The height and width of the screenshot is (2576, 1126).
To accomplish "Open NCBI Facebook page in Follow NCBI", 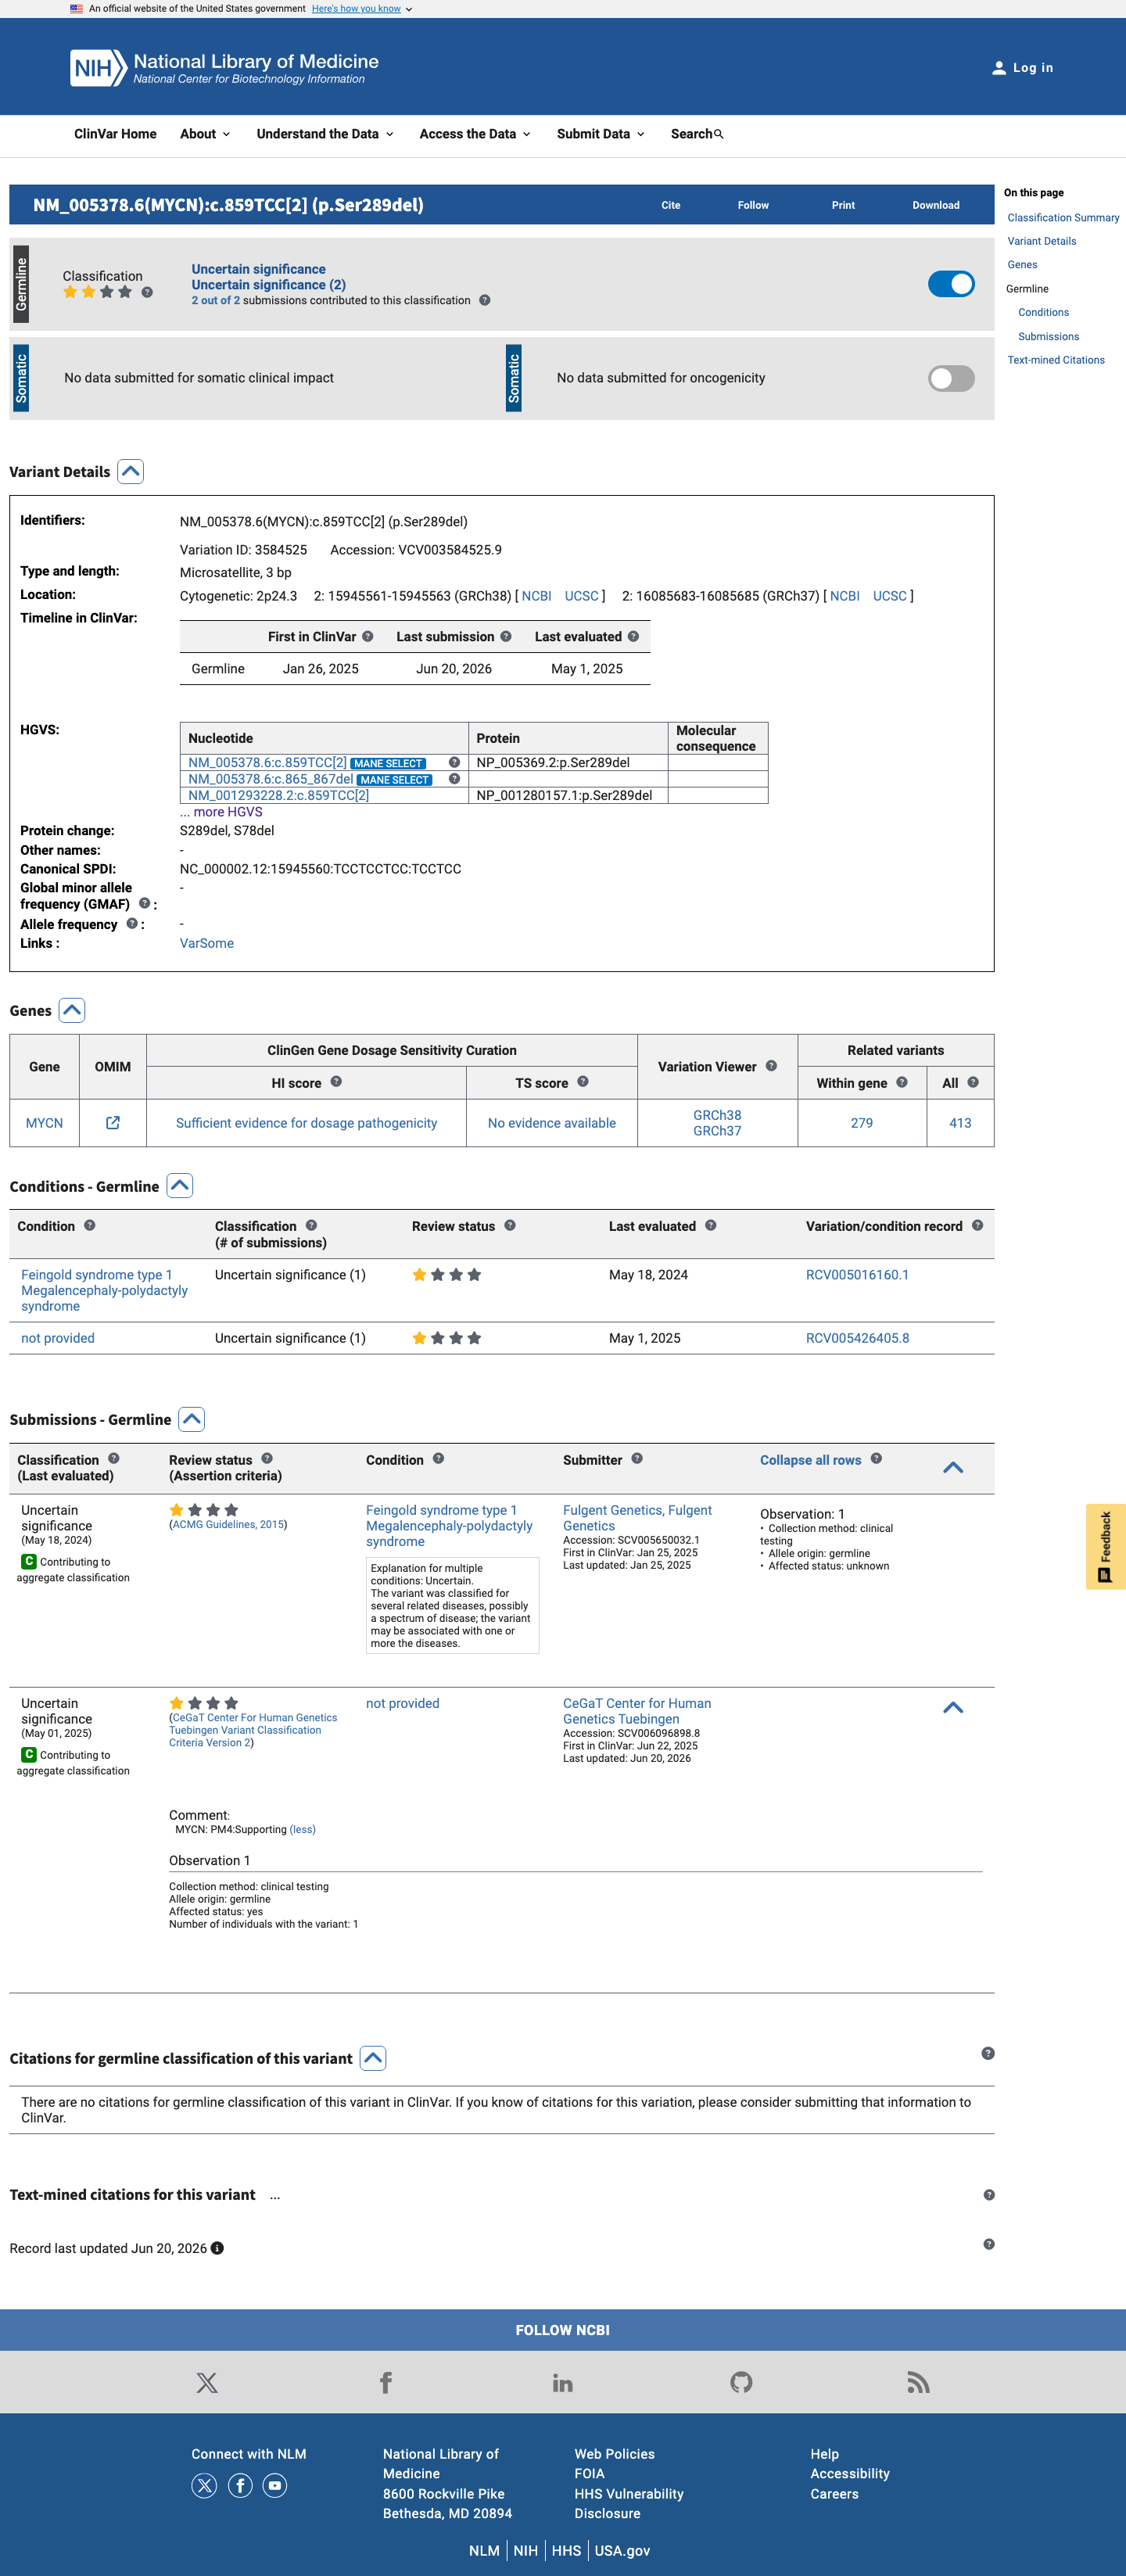I will coord(386,2383).
